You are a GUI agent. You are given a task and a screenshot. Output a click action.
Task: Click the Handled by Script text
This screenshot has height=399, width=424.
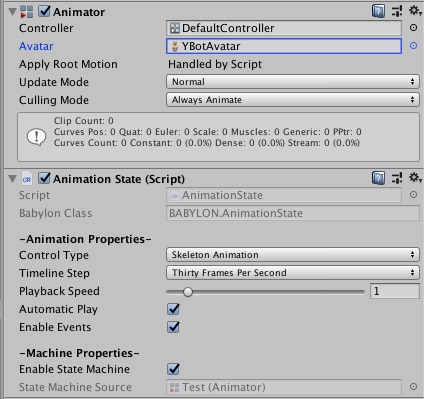[x=215, y=64]
